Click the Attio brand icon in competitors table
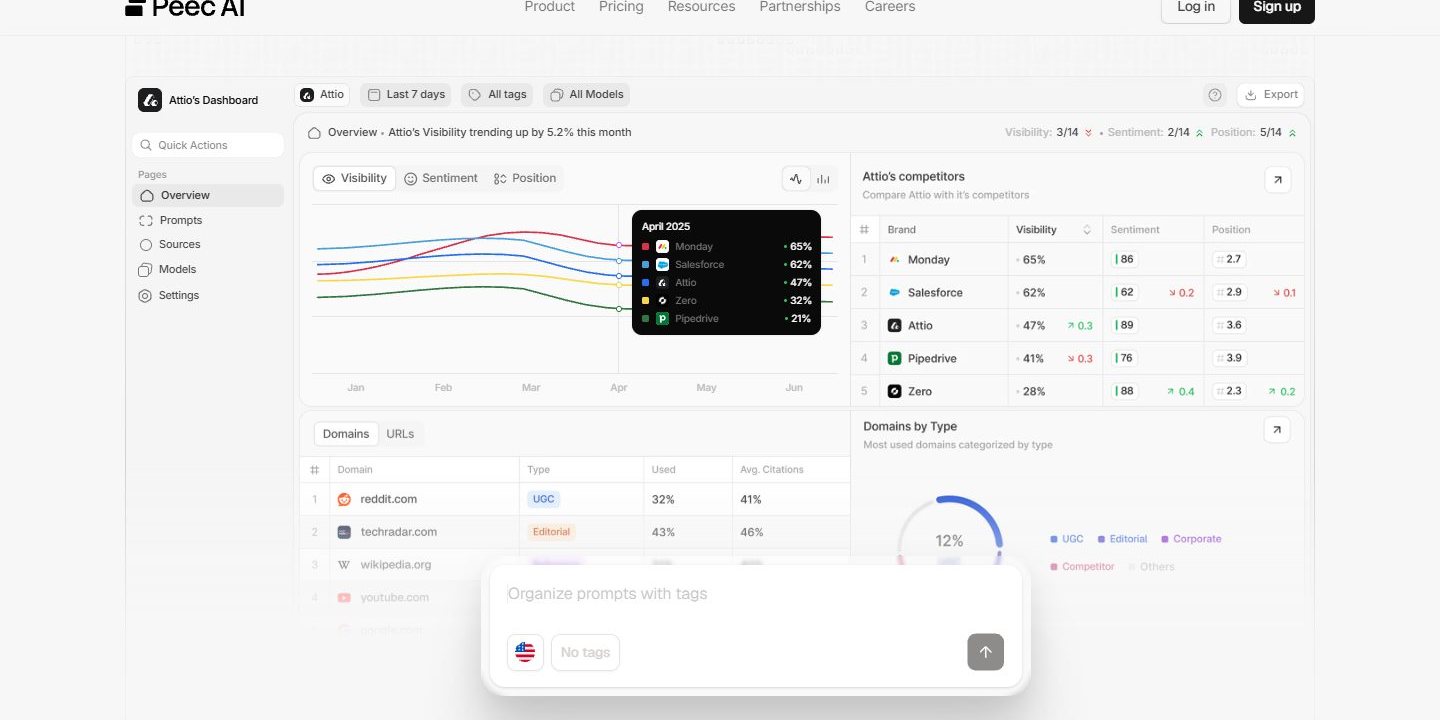1440x720 pixels. click(895, 326)
